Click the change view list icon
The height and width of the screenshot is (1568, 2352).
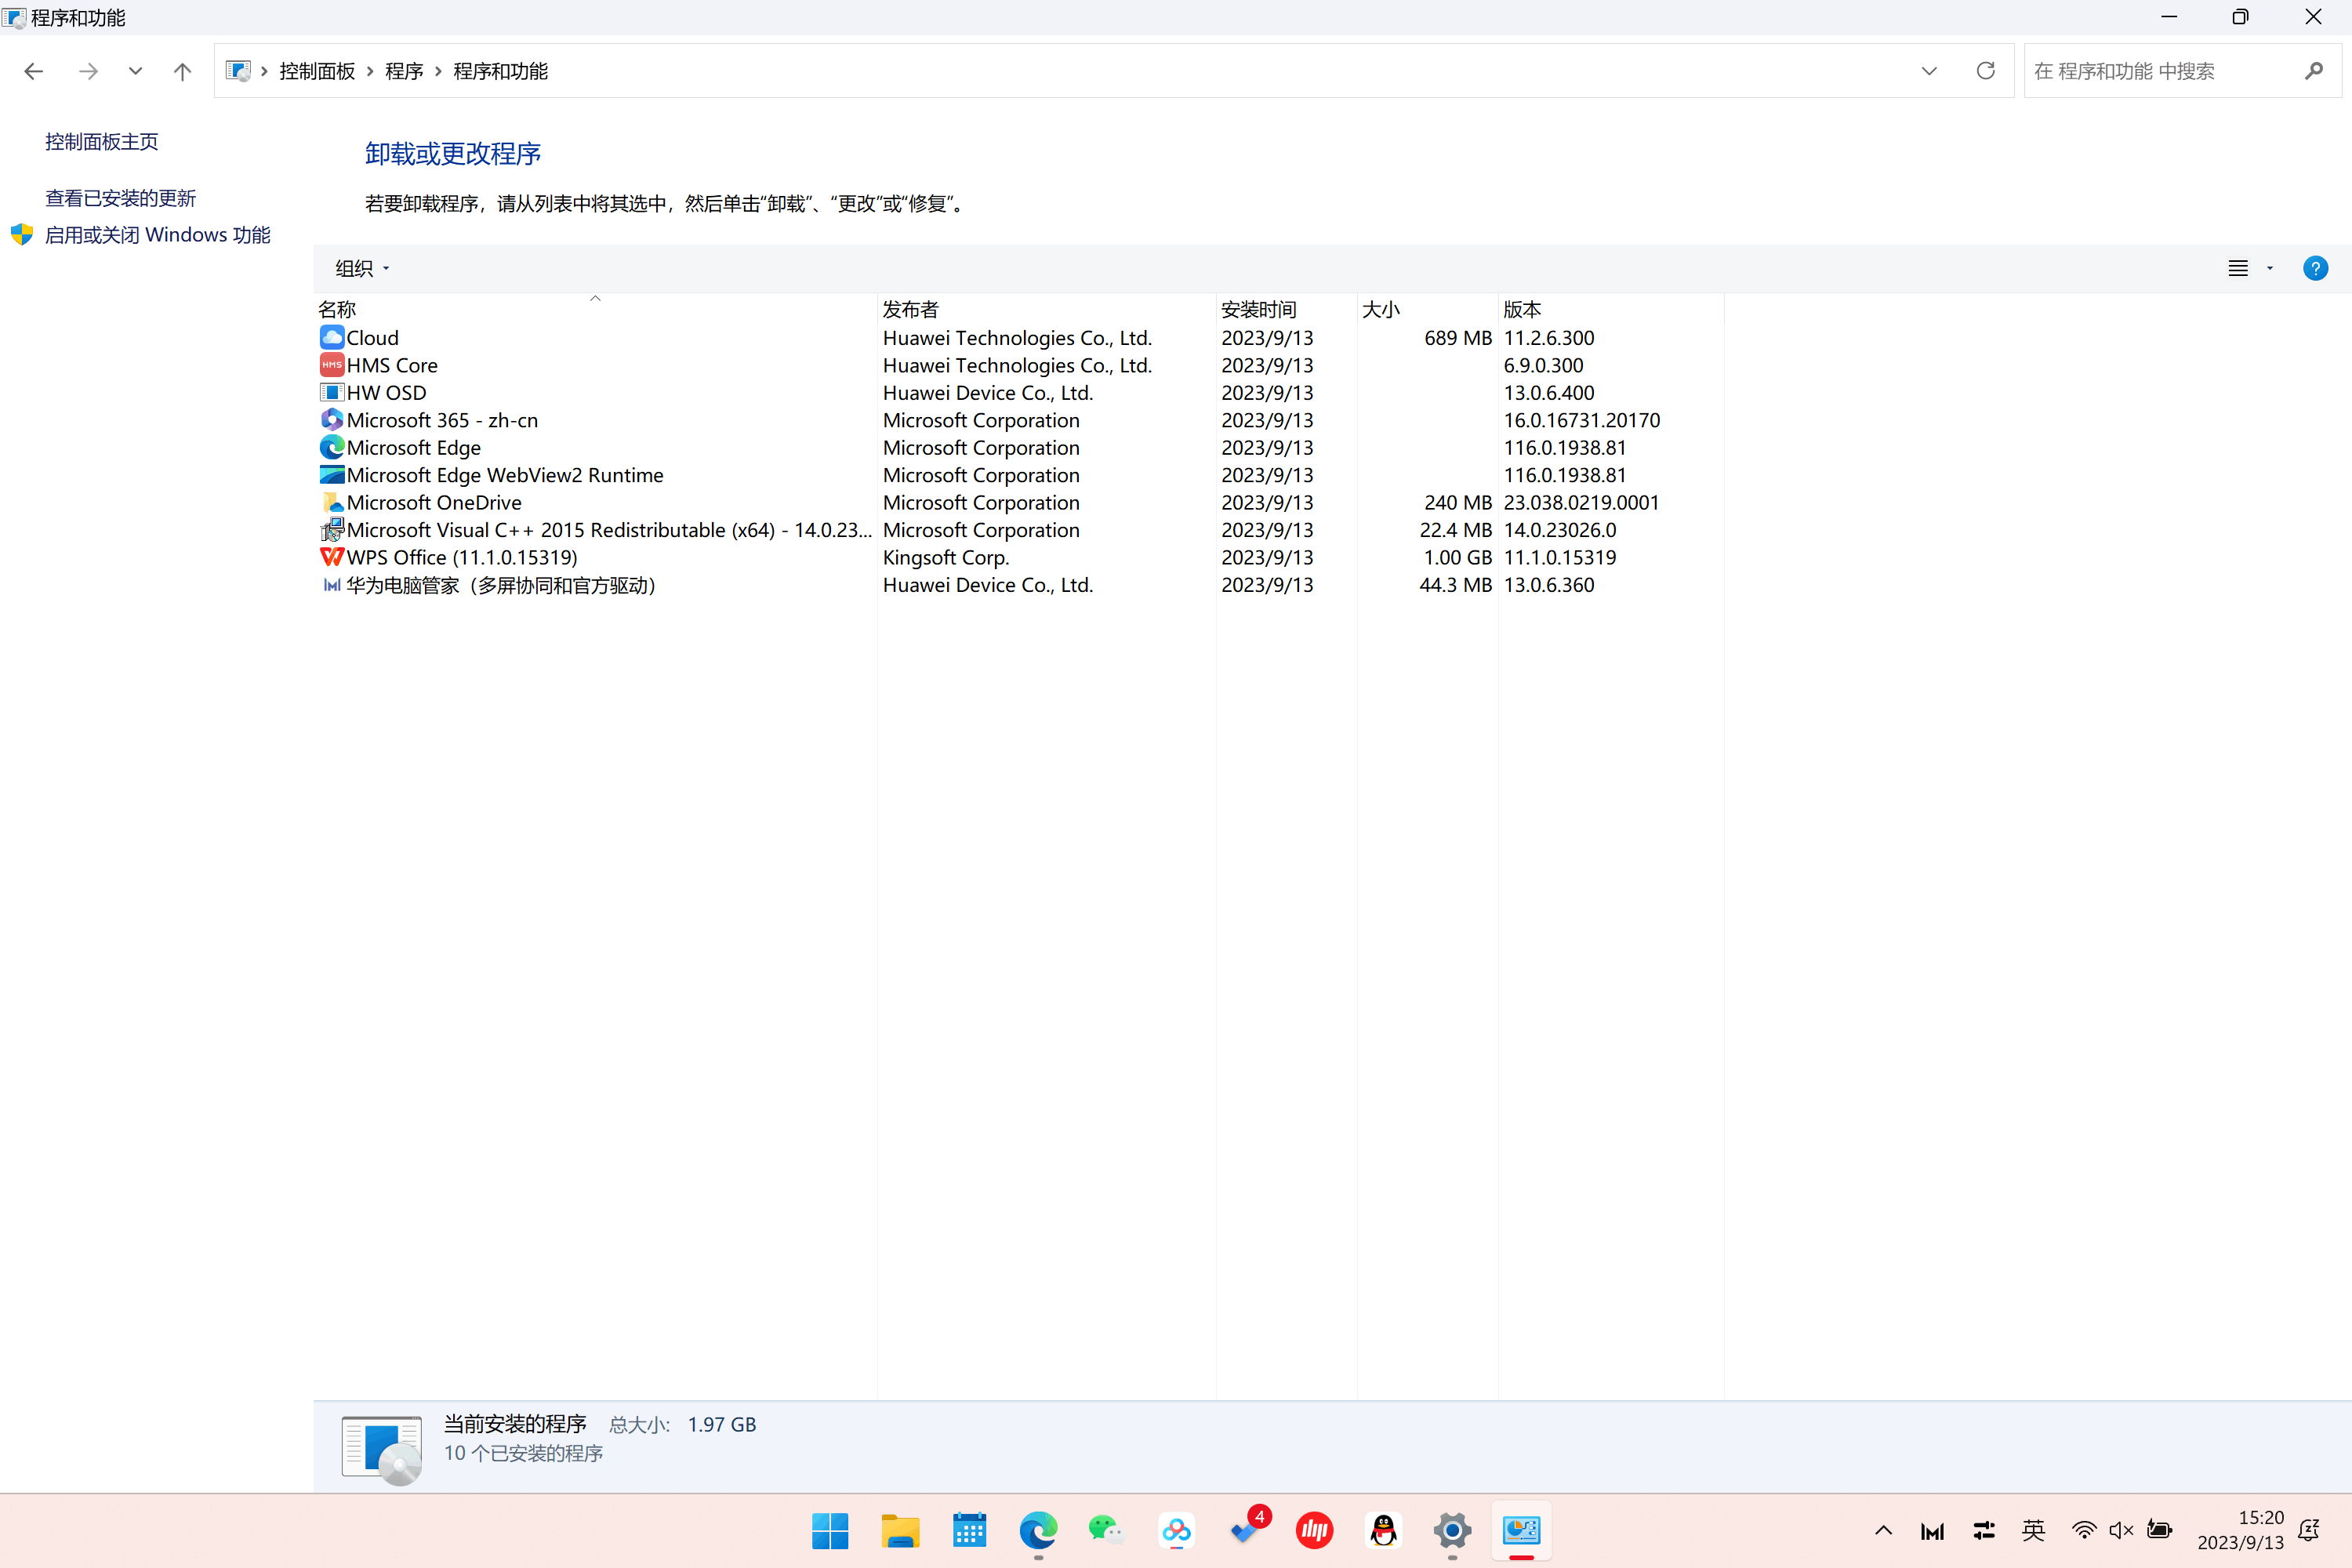pos(2238,268)
